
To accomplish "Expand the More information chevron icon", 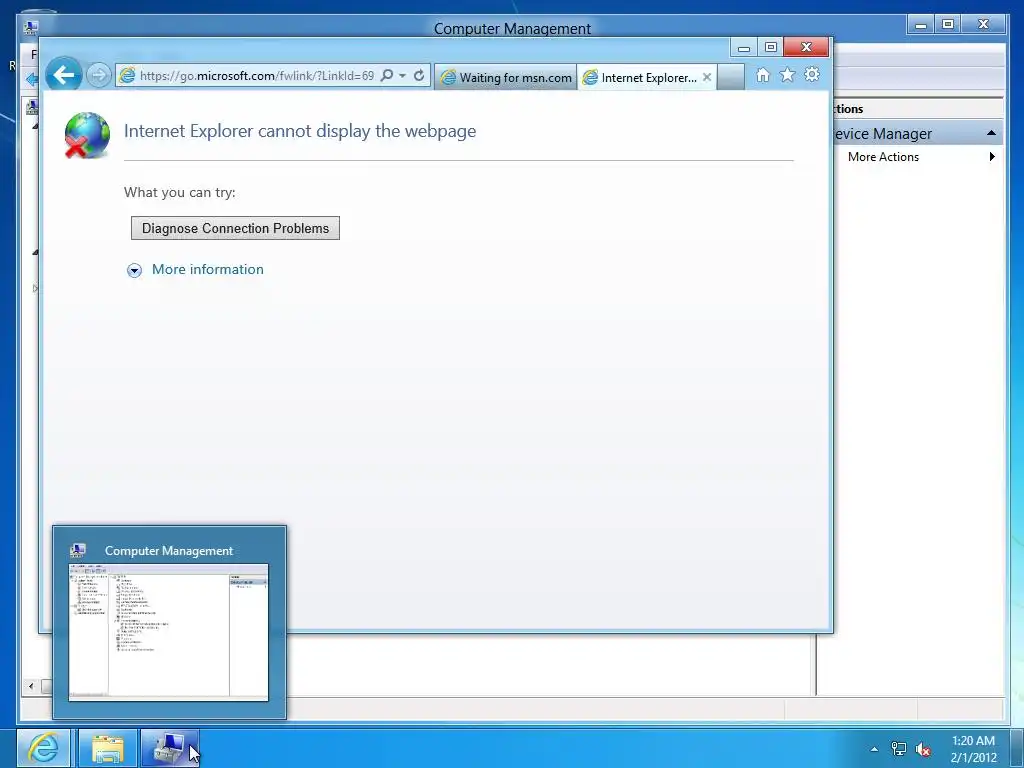I will [x=134, y=270].
